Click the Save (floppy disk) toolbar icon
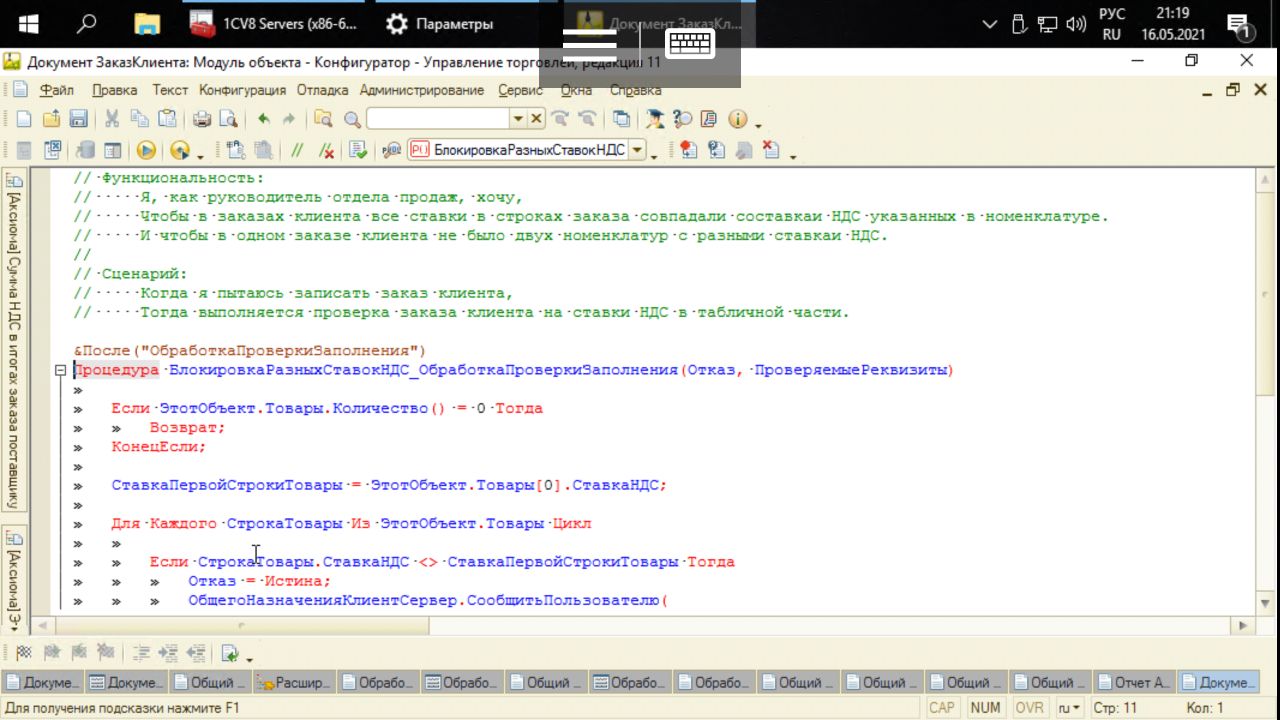 [x=77, y=119]
